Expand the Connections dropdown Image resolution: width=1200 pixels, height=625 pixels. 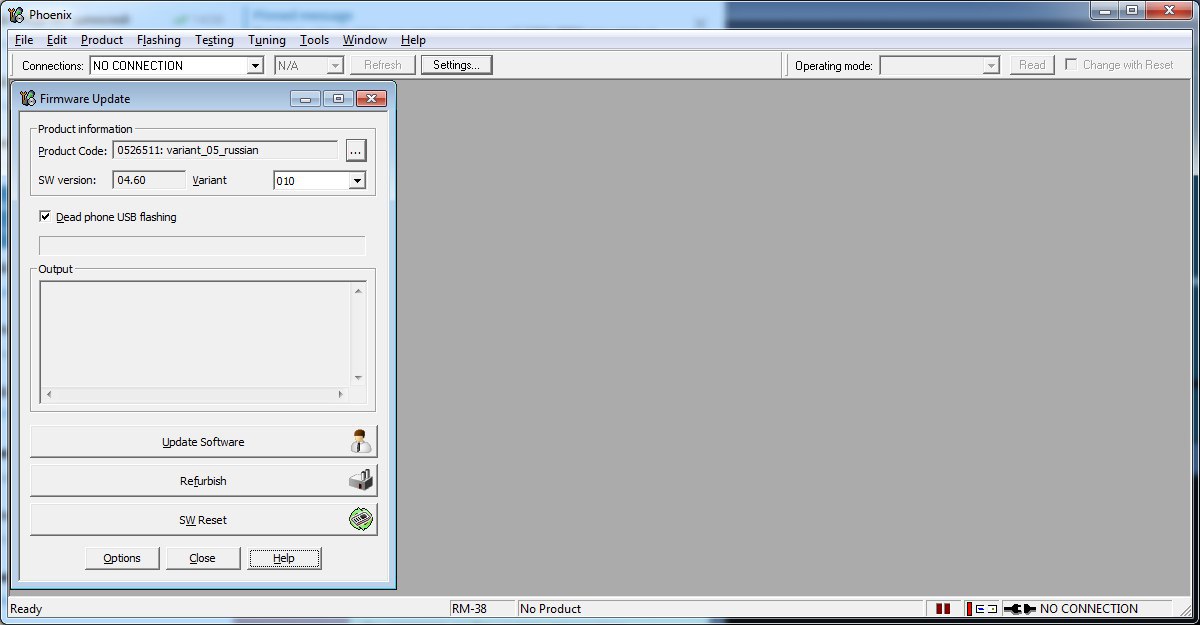pos(254,65)
